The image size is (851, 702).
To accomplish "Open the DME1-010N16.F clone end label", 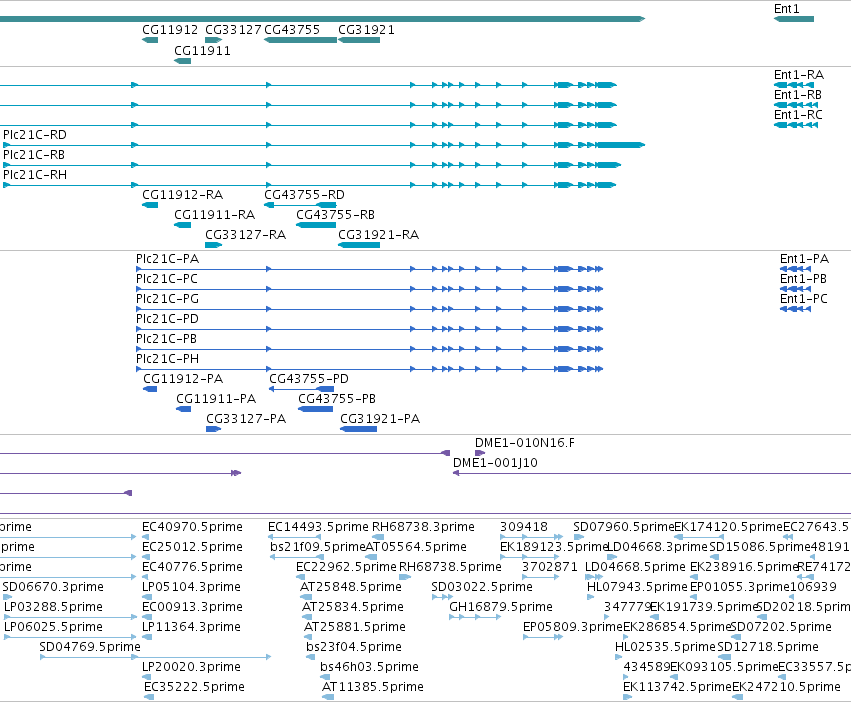I will pyautogui.click(x=525, y=443).
